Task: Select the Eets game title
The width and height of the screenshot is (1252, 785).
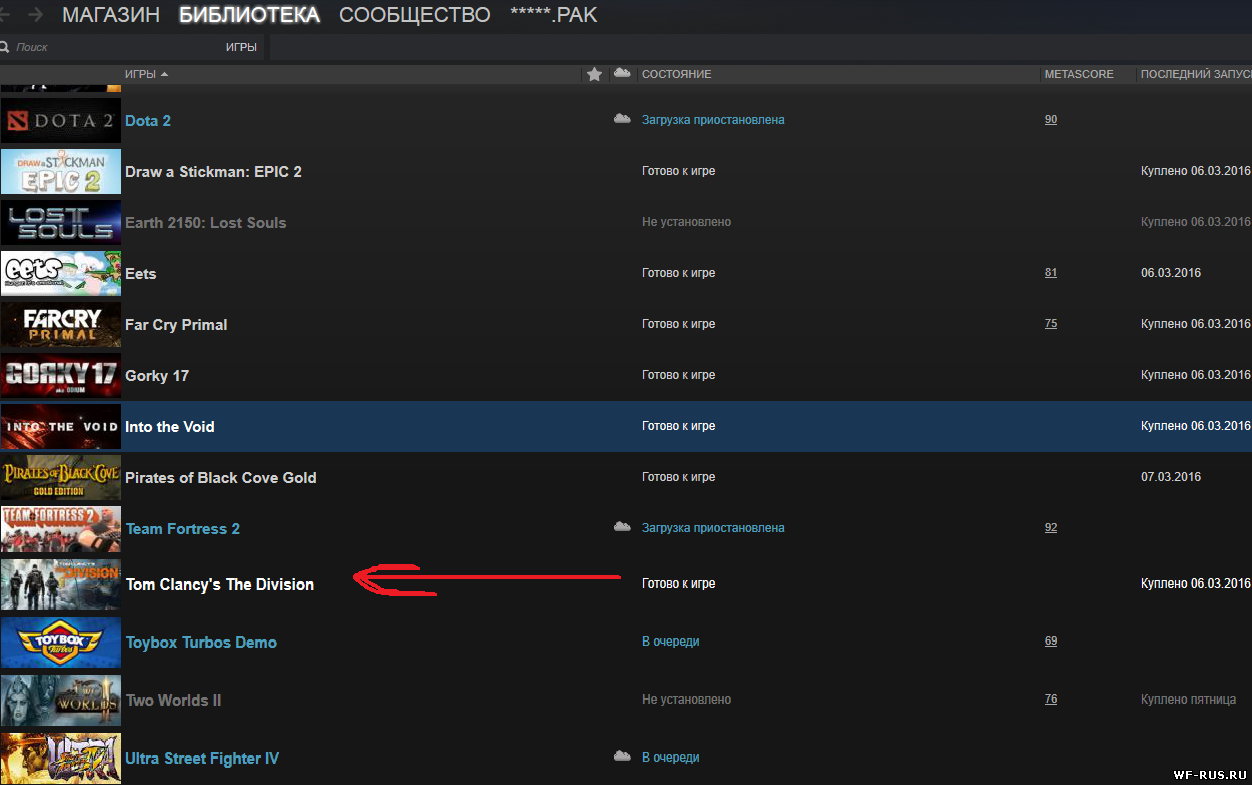Action: click(x=141, y=273)
